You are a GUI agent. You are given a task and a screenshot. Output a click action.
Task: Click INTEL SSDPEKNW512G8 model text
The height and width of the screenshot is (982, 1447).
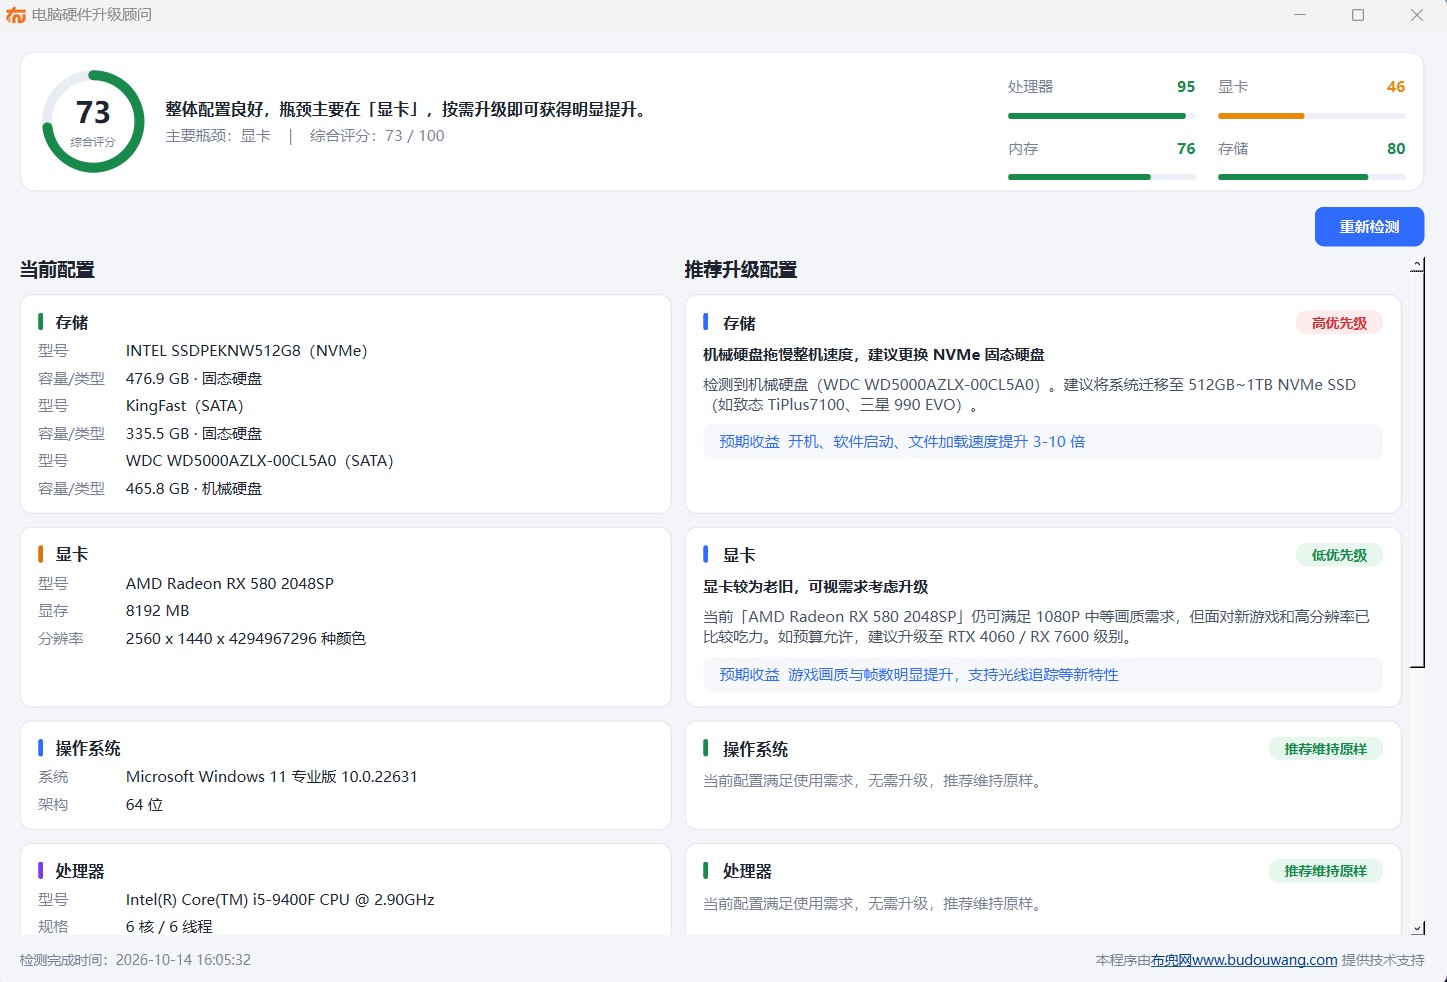point(246,351)
